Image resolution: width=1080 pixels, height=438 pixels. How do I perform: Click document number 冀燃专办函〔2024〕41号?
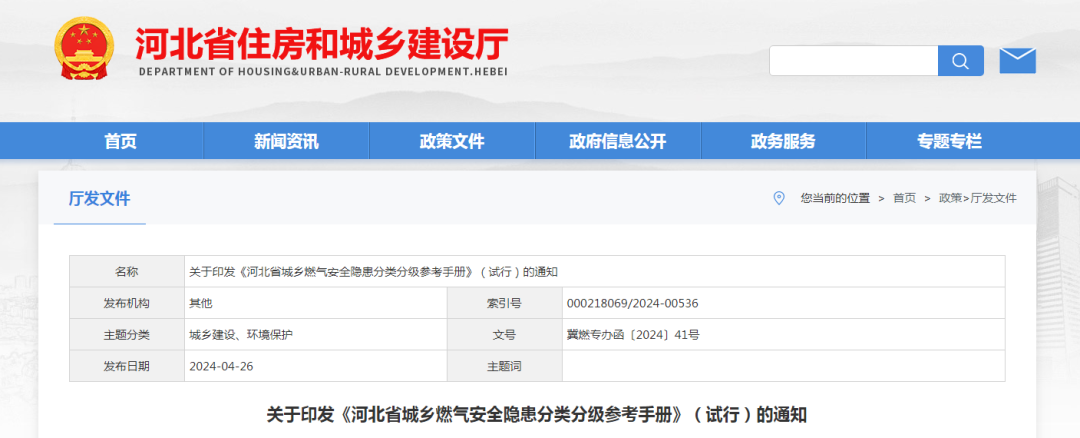(633, 335)
